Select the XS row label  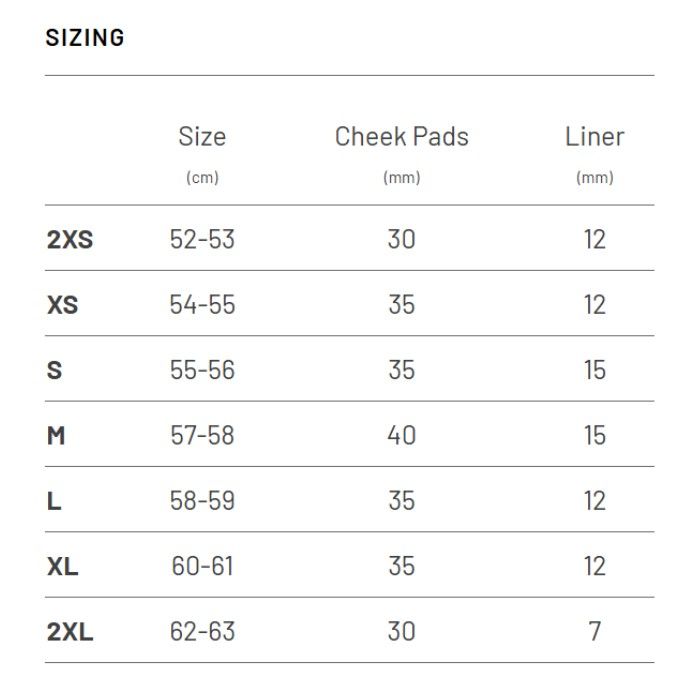tap(62, 305)
